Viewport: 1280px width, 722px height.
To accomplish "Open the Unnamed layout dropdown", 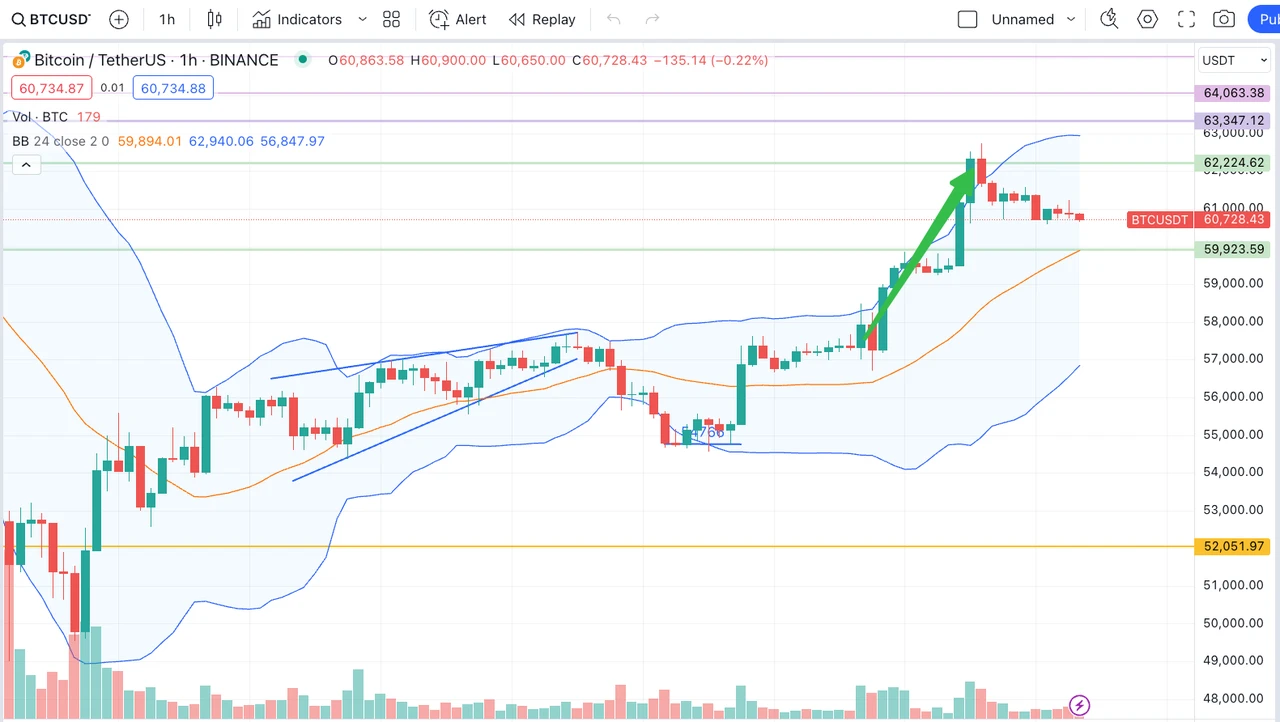I will (1024, 19).
